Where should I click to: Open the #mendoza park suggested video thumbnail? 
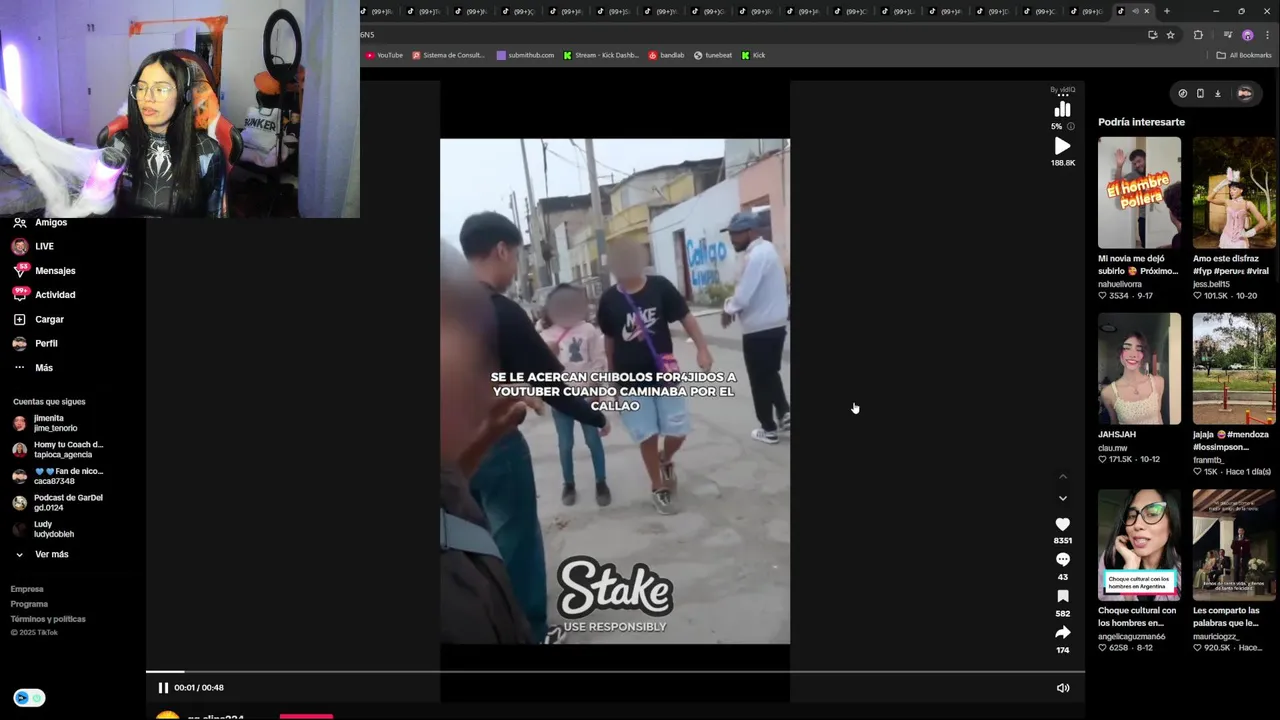point(1234,369)
